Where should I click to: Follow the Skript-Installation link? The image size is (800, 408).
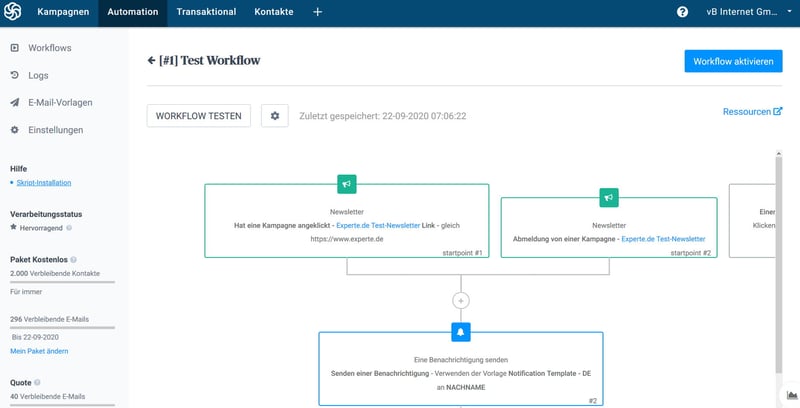tap(44, 183)
